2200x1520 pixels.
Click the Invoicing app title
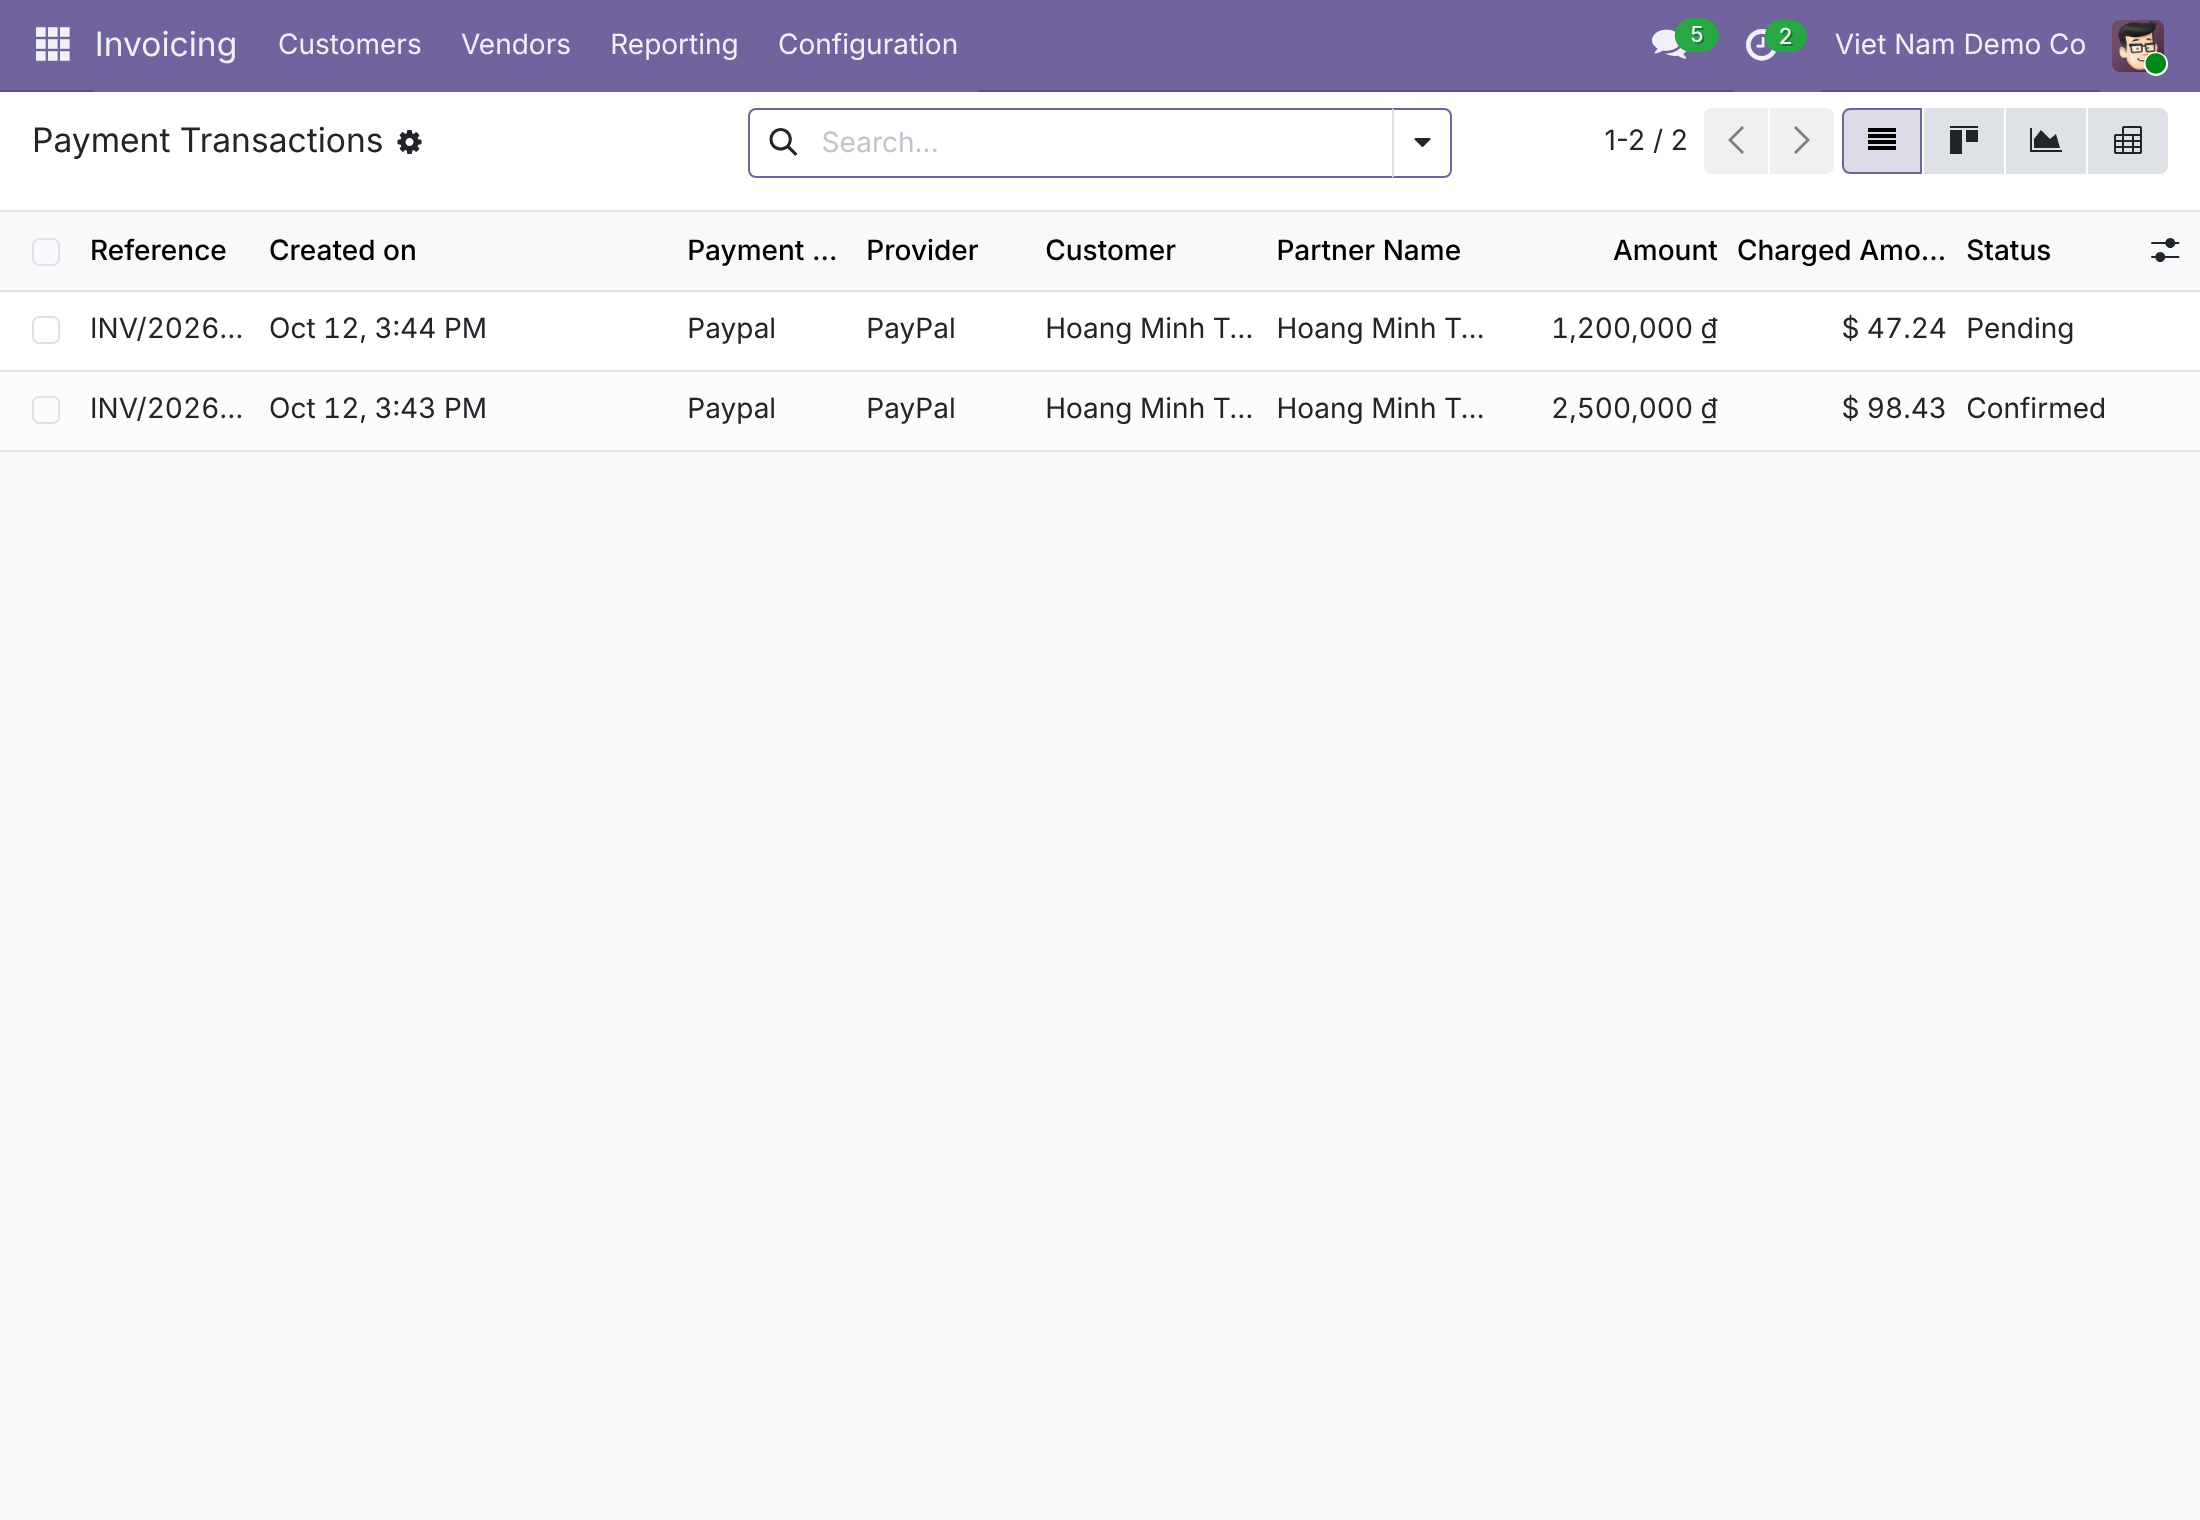tap(165, 45)
